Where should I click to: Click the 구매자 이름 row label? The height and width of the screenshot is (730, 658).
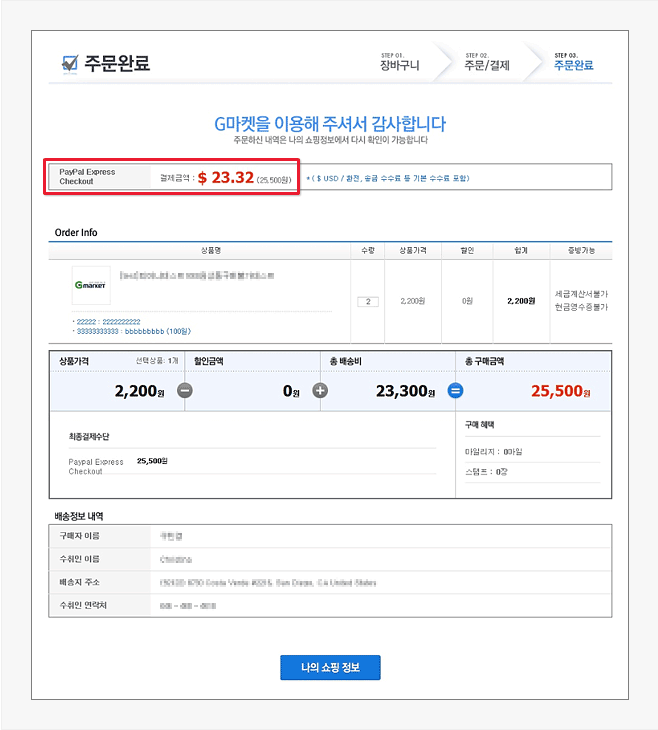[79, 536]
